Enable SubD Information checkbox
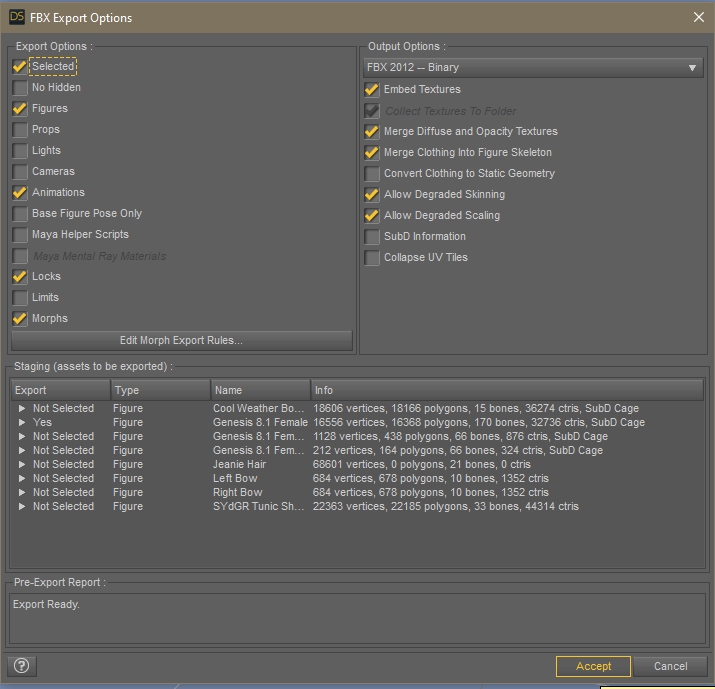This screenshot has width=715, height=689. pyautogui.click(x=372, y=236)
